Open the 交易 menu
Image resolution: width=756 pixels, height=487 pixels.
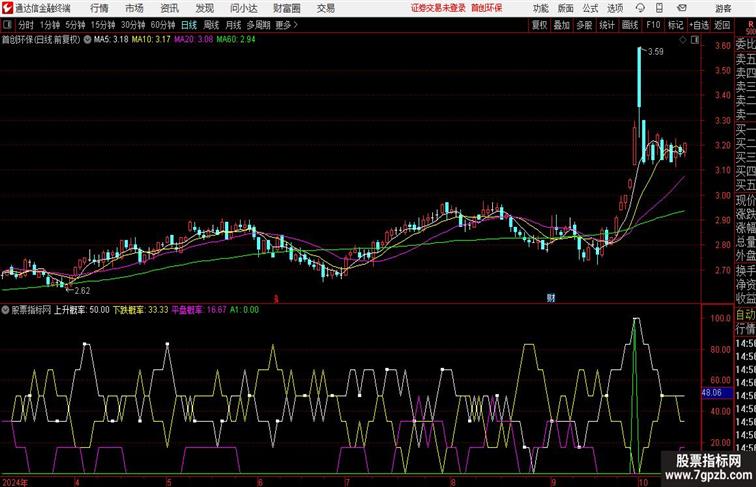click(x=325, y=8)
